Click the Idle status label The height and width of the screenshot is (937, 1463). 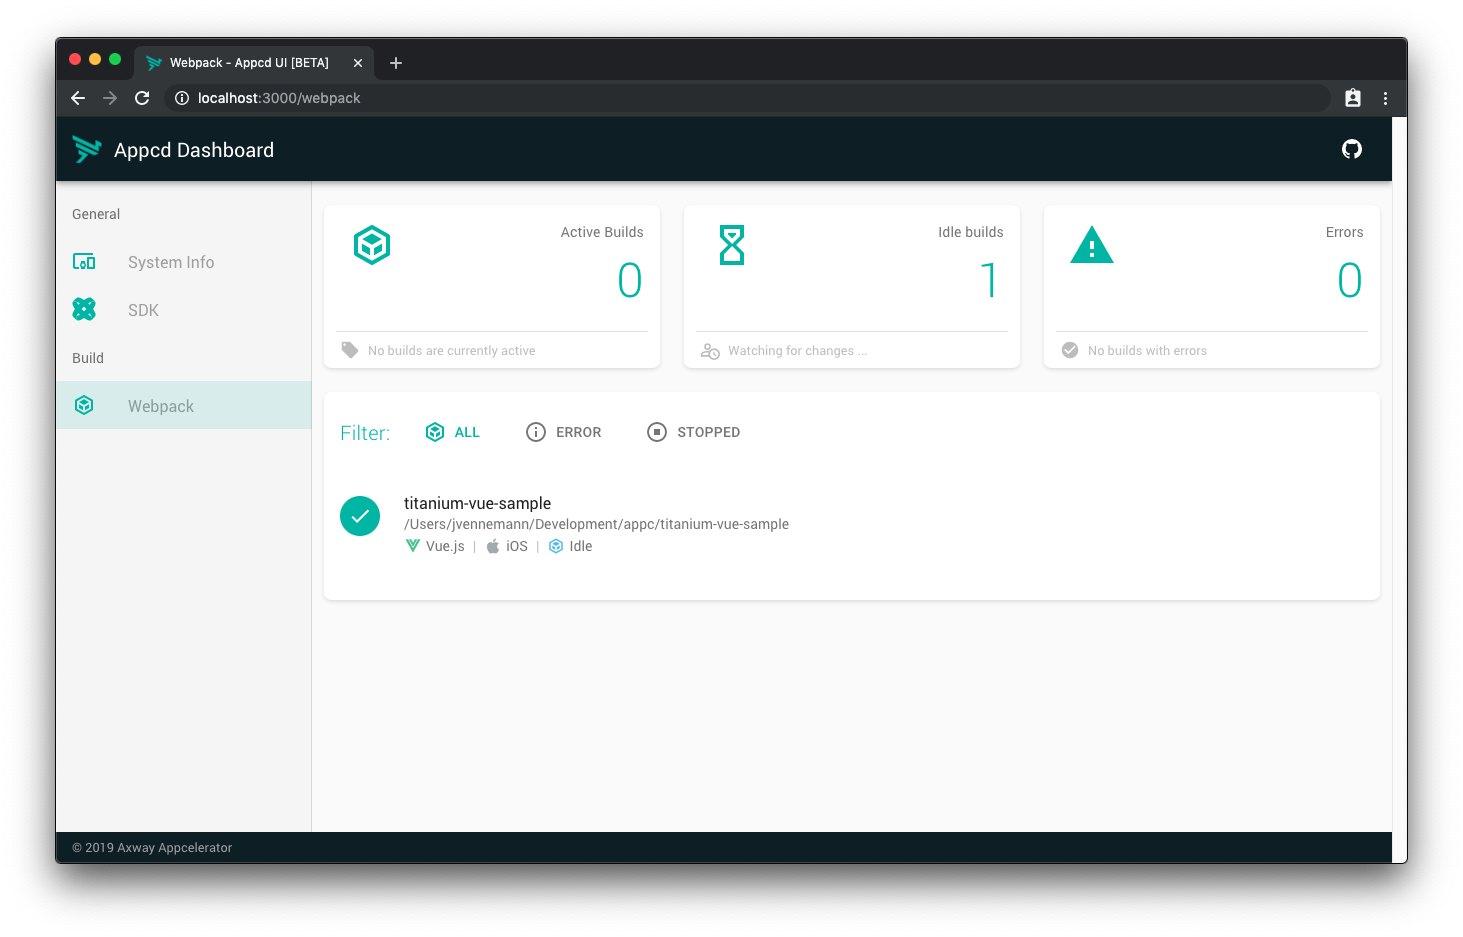(x=581, y=546)
